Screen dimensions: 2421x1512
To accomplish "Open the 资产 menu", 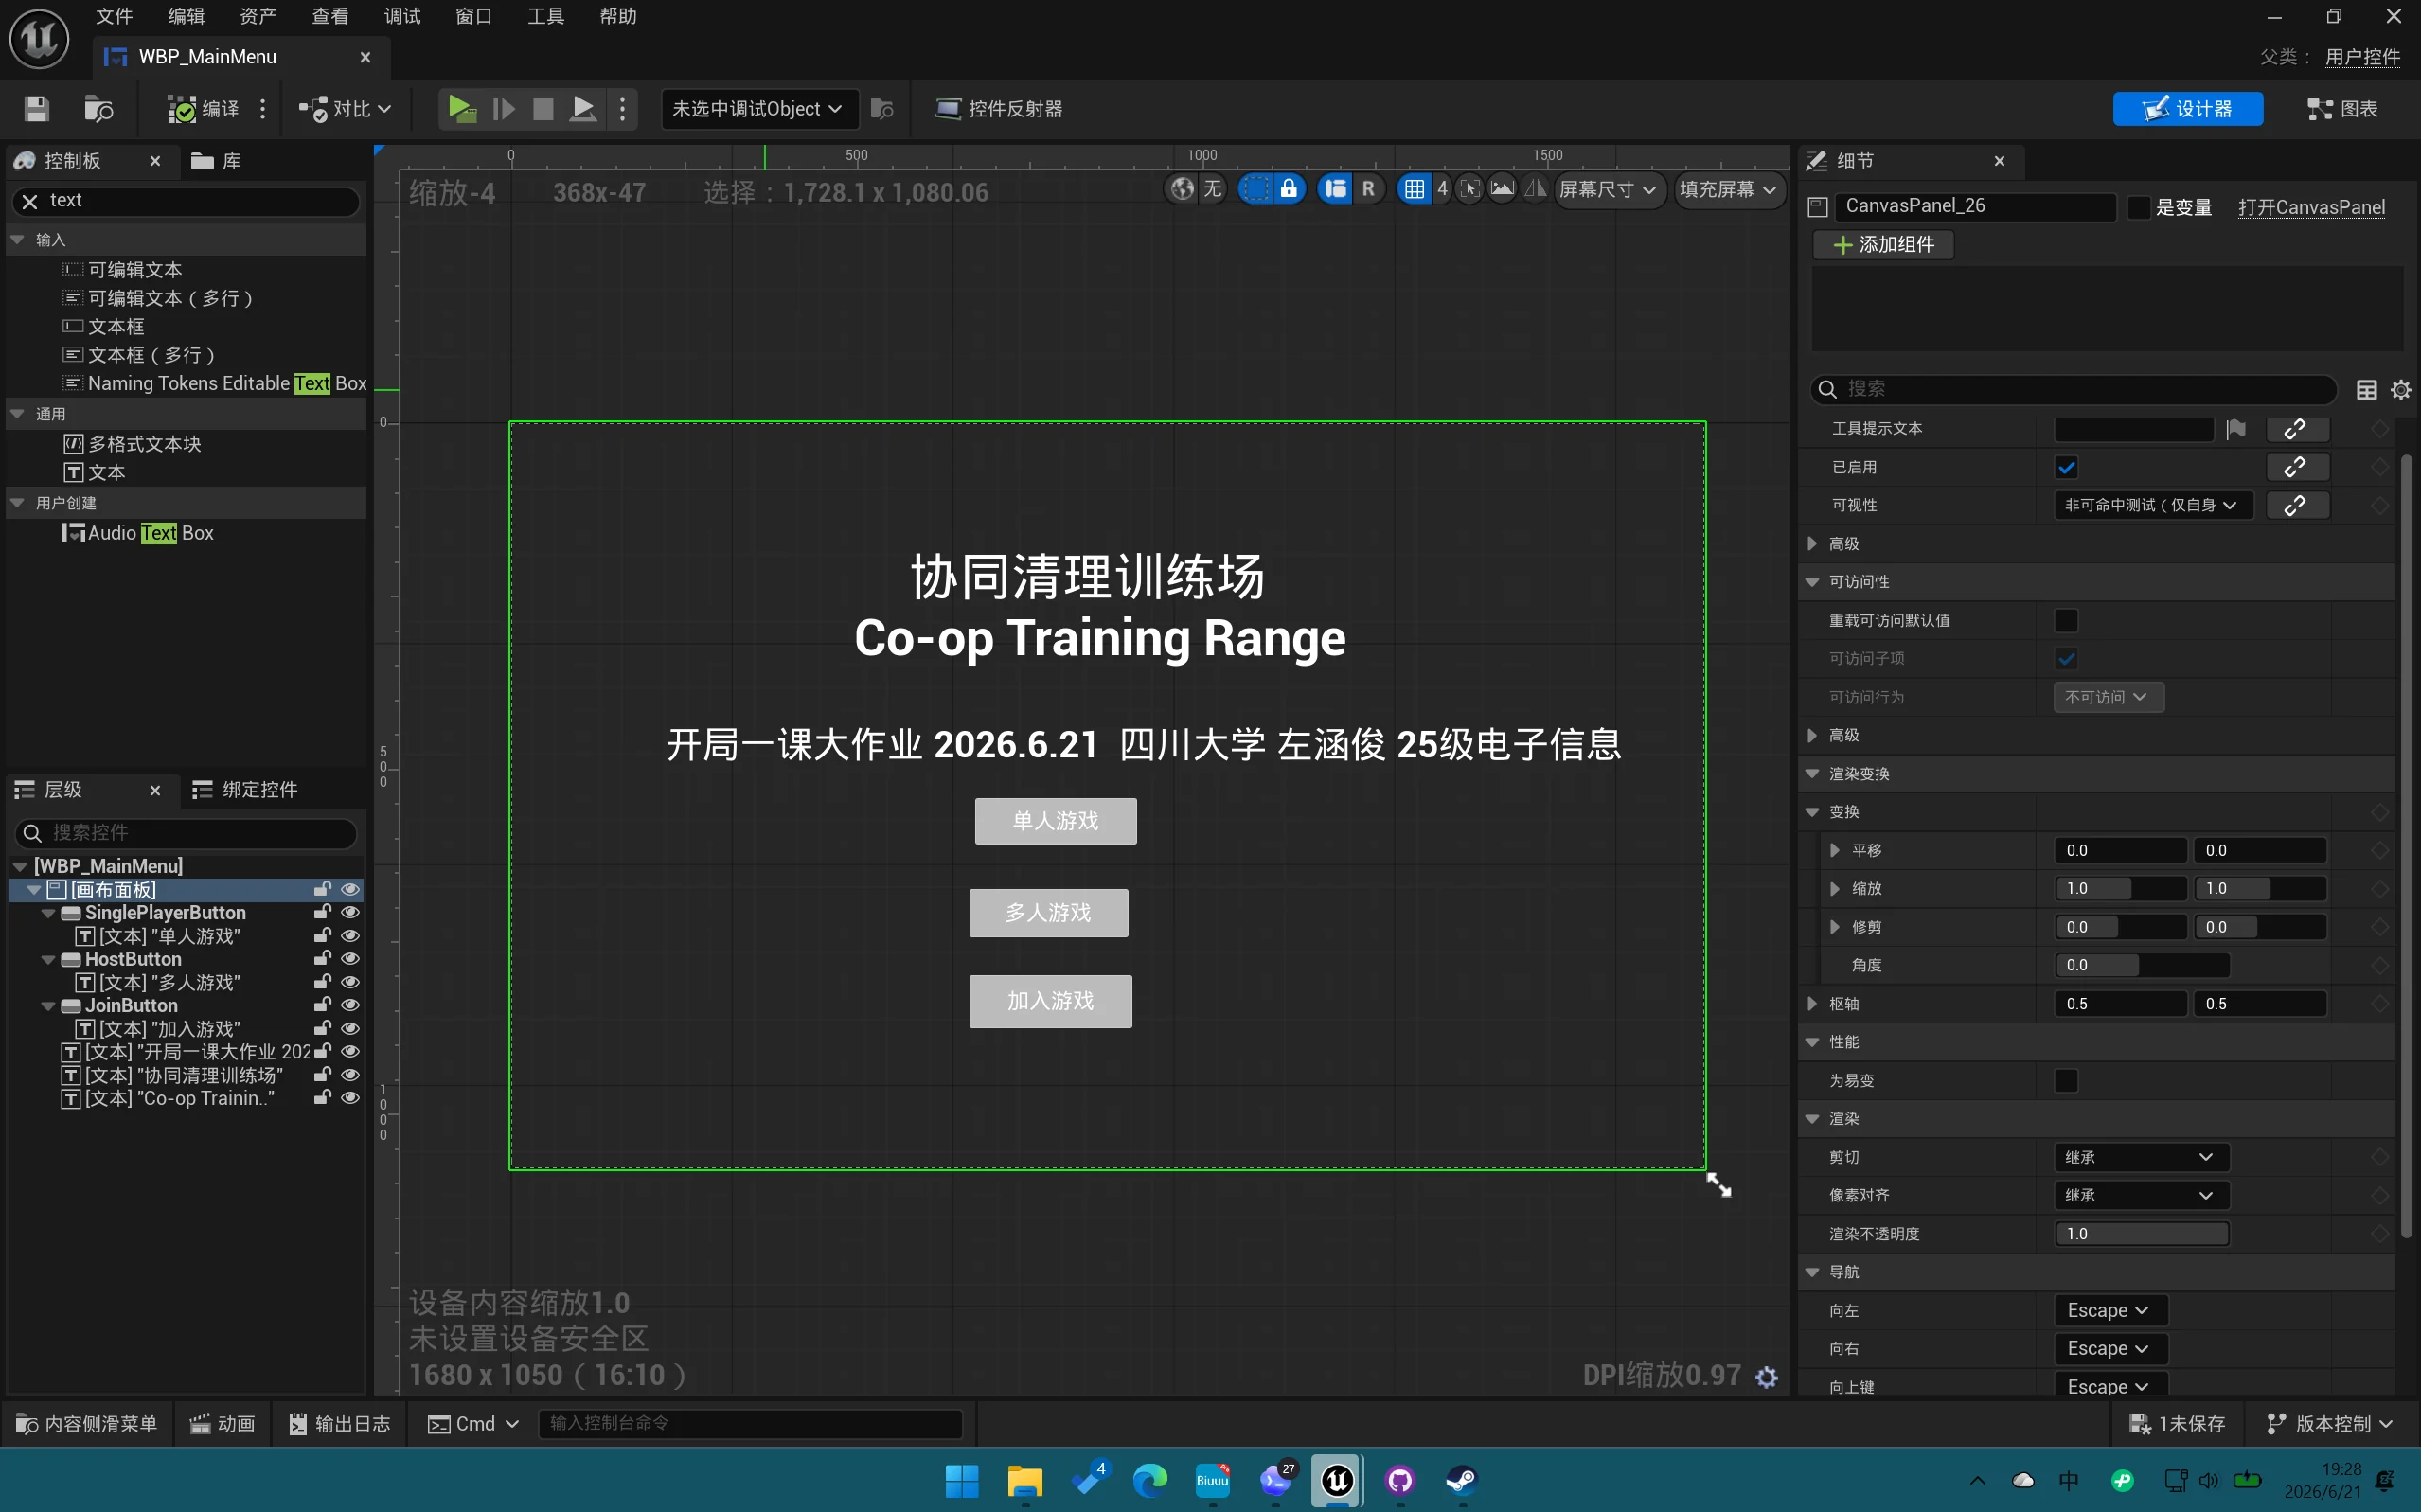I will pyautogui.click(x=258, y=16).
